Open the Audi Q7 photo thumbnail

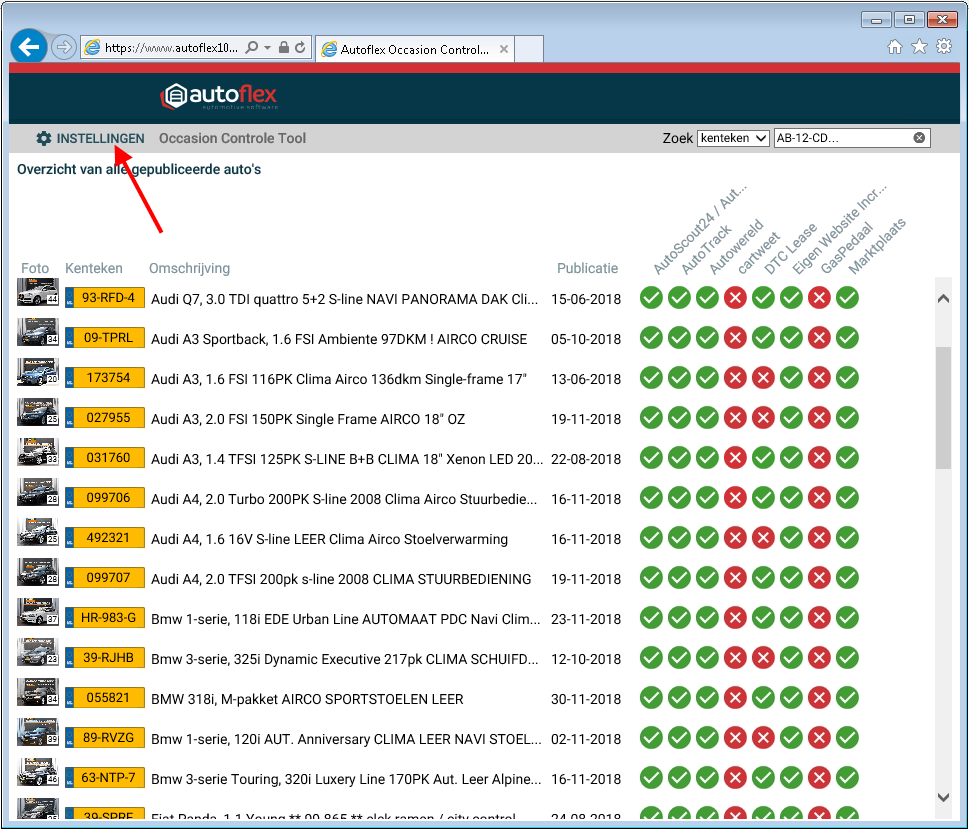click(38, 292)
